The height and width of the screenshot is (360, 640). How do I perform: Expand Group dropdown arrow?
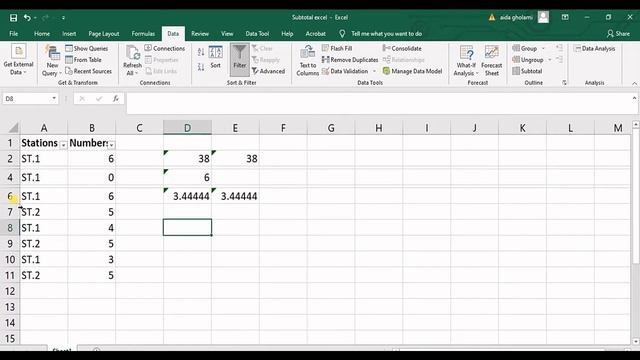tap(543, 48)
